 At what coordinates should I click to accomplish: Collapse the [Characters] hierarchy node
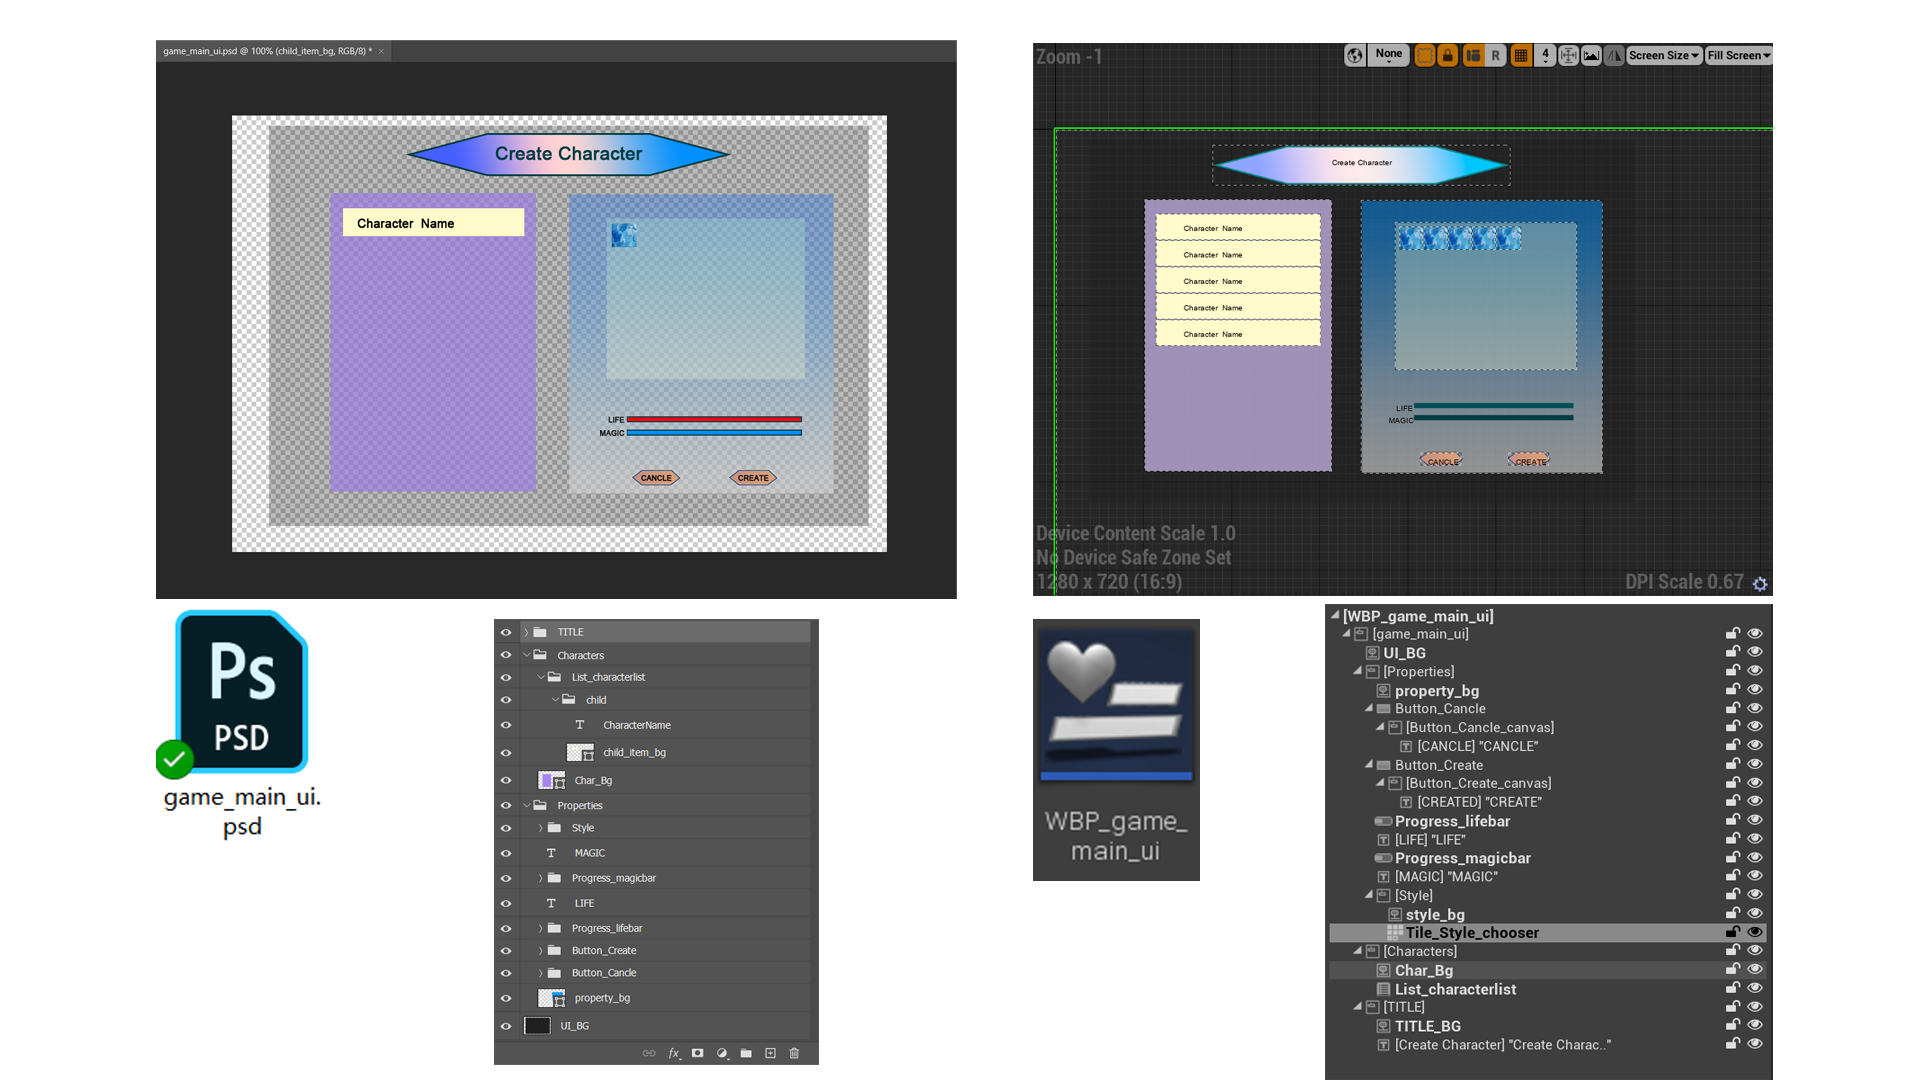1358,951
